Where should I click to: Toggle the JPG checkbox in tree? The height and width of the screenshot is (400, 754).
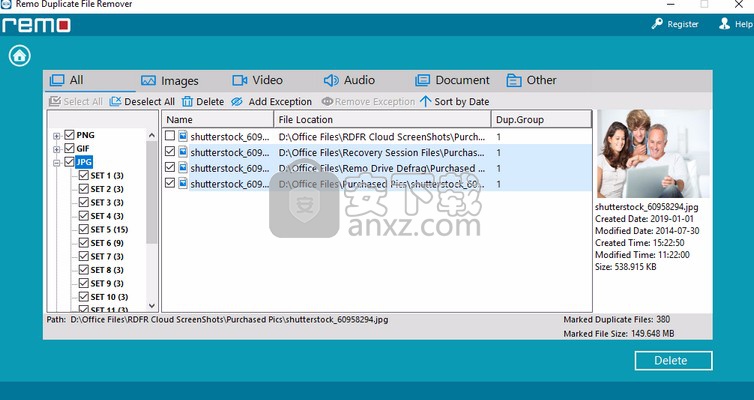tap(69, 162)
